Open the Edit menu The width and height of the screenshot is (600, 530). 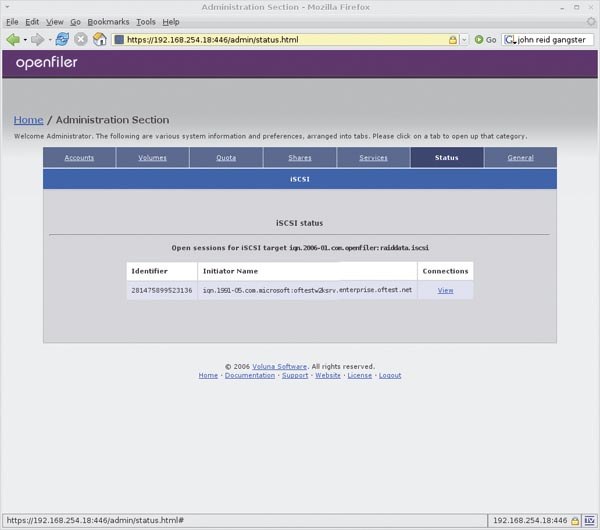pos(32,22)
